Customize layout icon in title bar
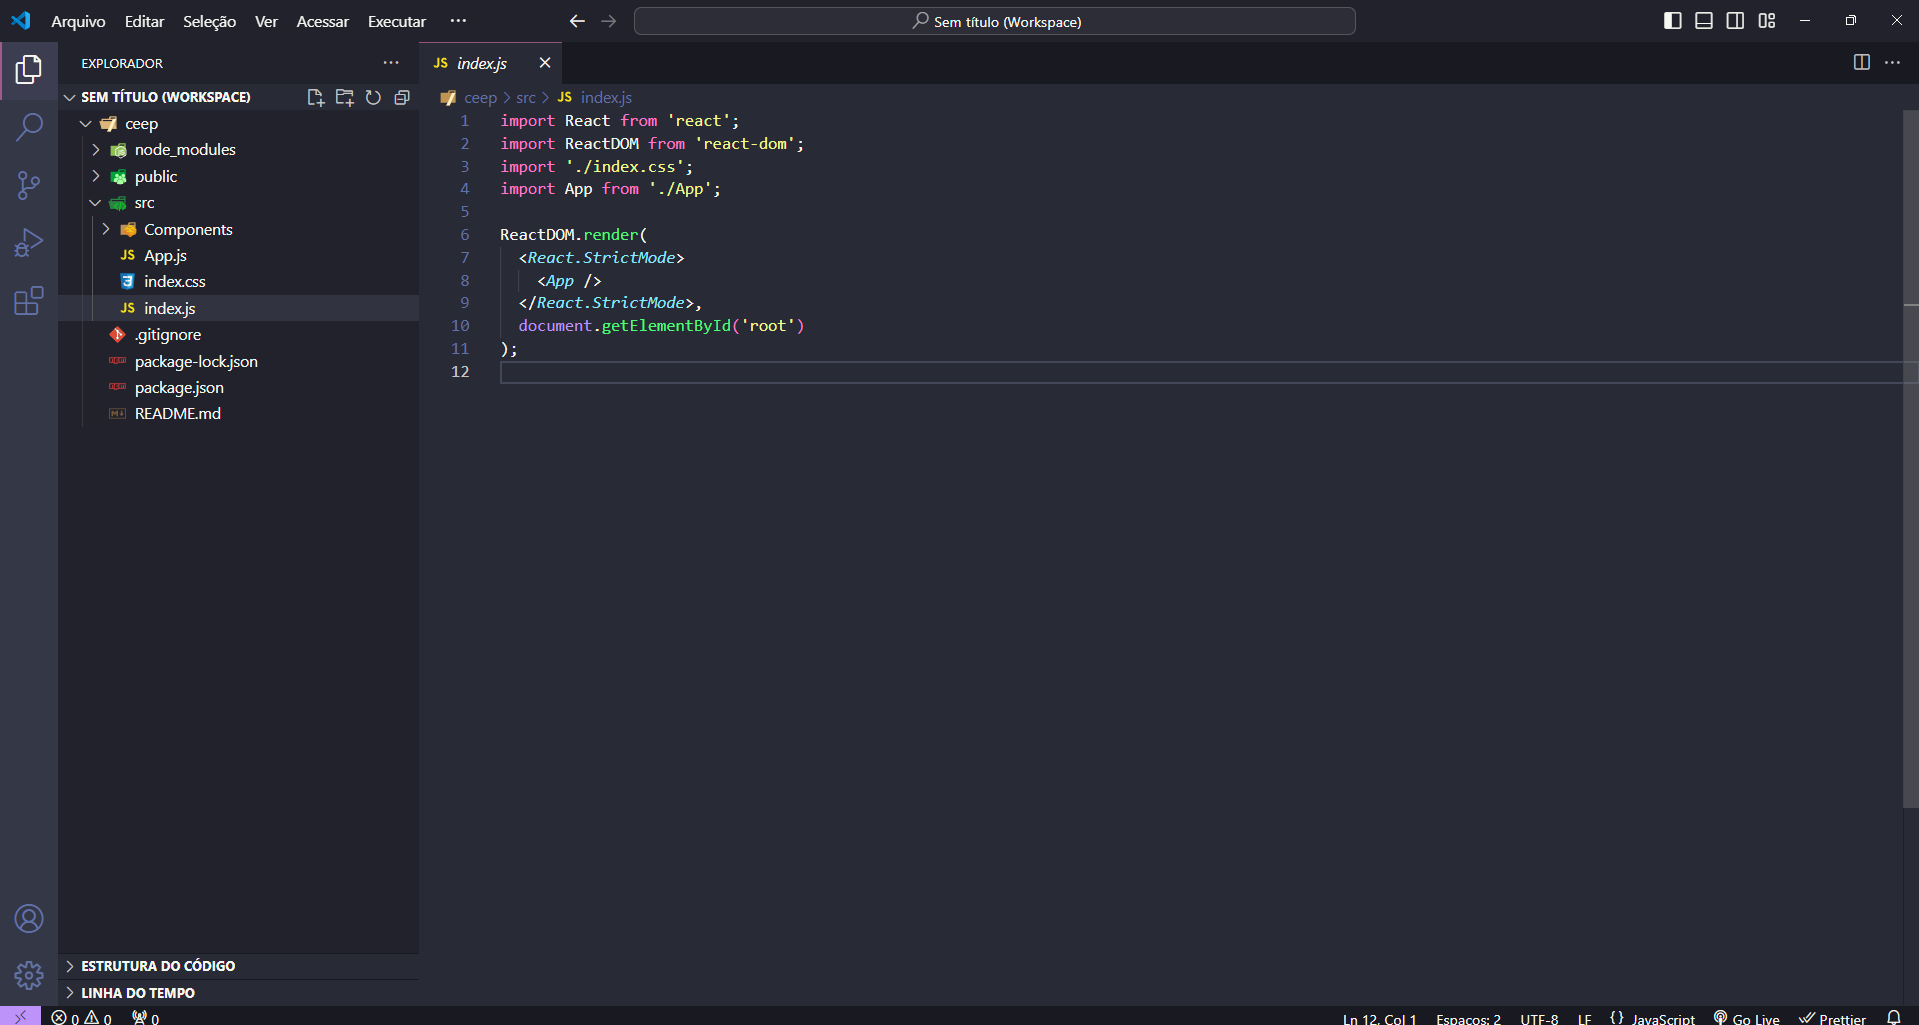This screenshot has height=1025, width=1919. 1767,21
